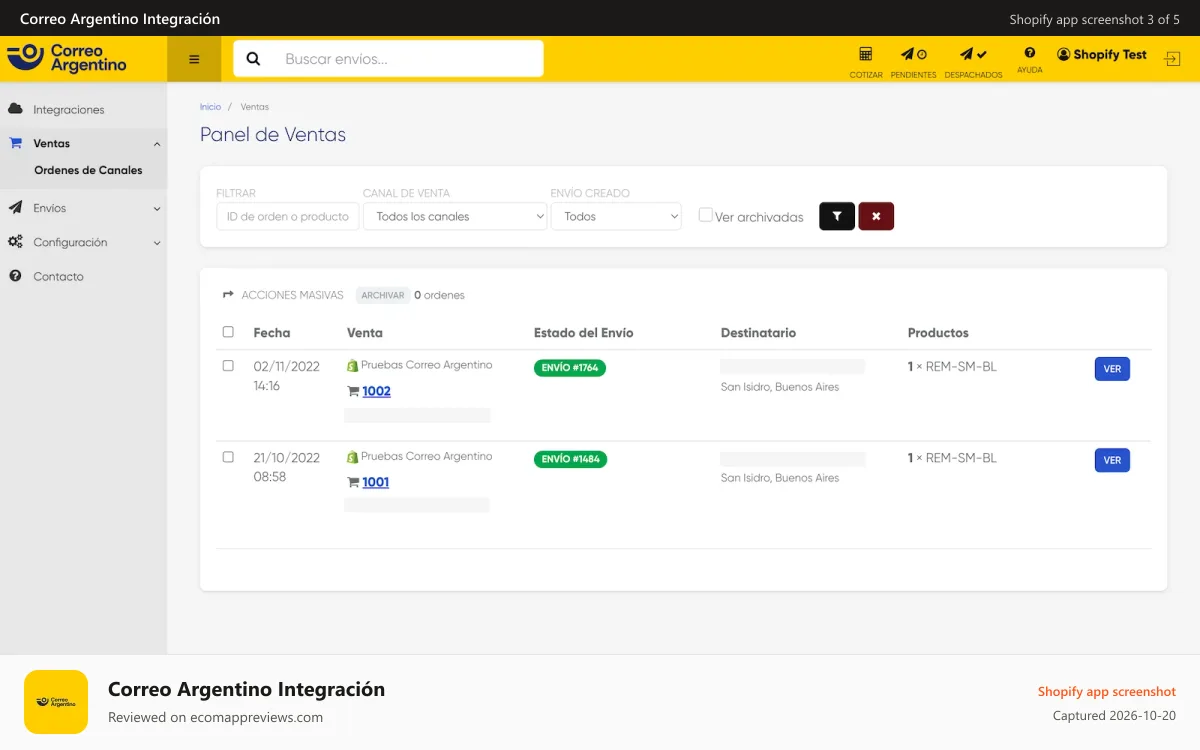Click the Acciones Masivas arrow icon
1200x750 pixels.
click(229, 295)
